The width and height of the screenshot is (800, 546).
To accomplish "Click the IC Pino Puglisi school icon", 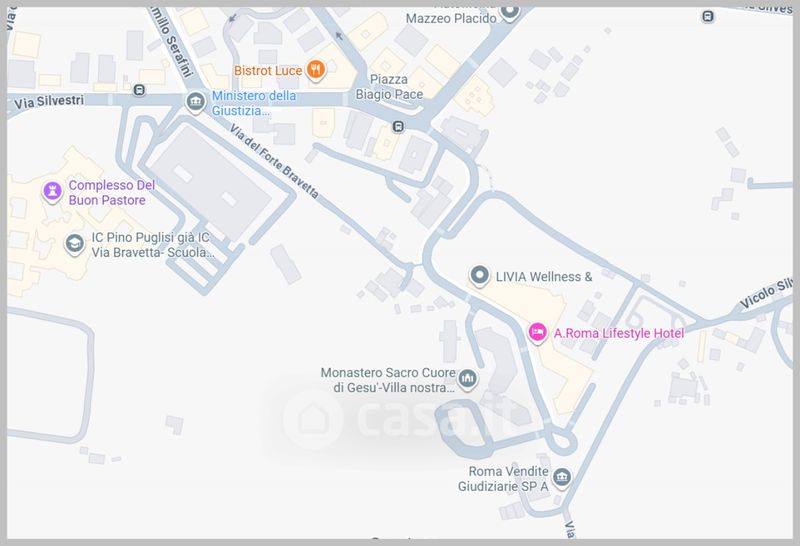I will pos(74,244).
